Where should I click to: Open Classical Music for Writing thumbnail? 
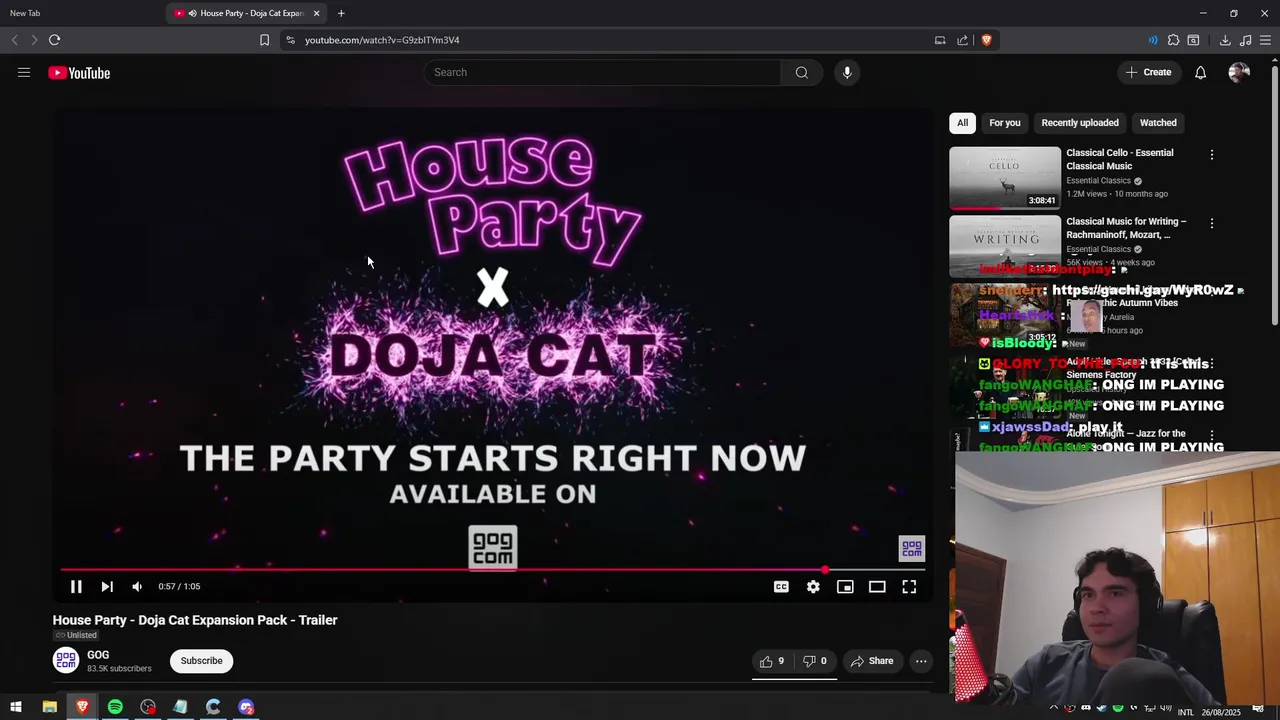[x=1005, y=246]
